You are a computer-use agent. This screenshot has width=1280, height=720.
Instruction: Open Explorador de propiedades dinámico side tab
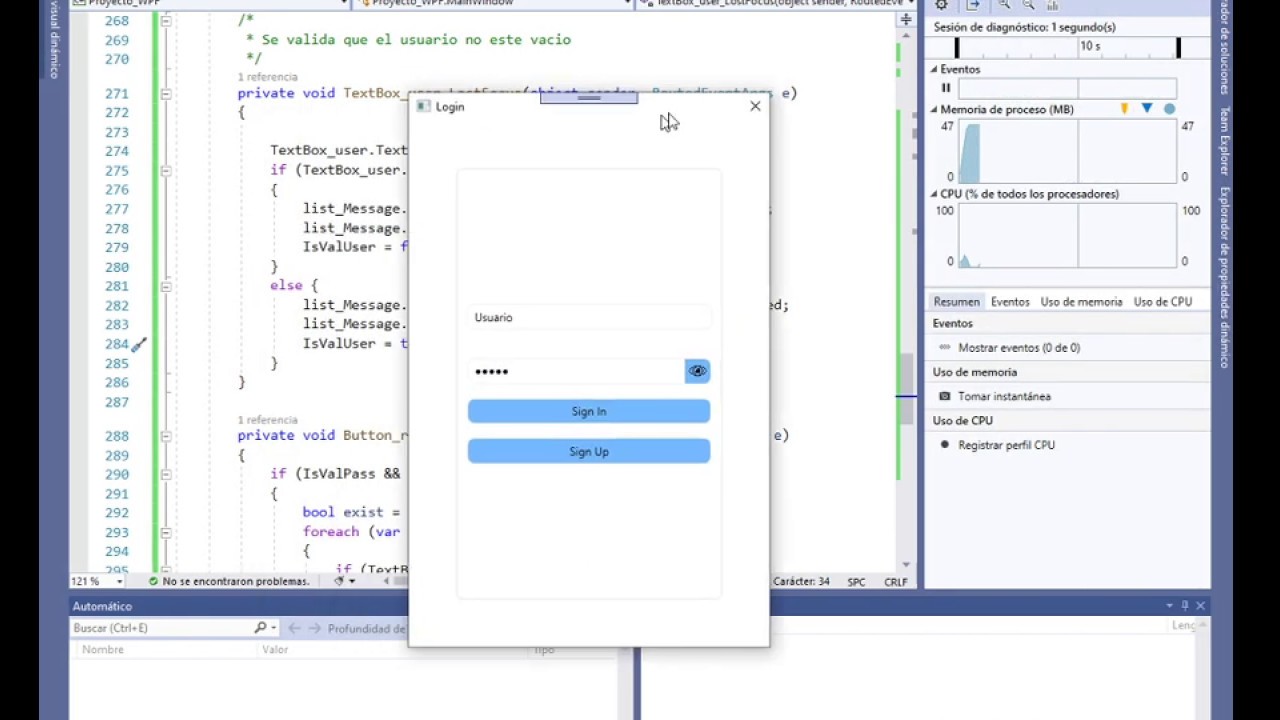[x=1223, y=277]
